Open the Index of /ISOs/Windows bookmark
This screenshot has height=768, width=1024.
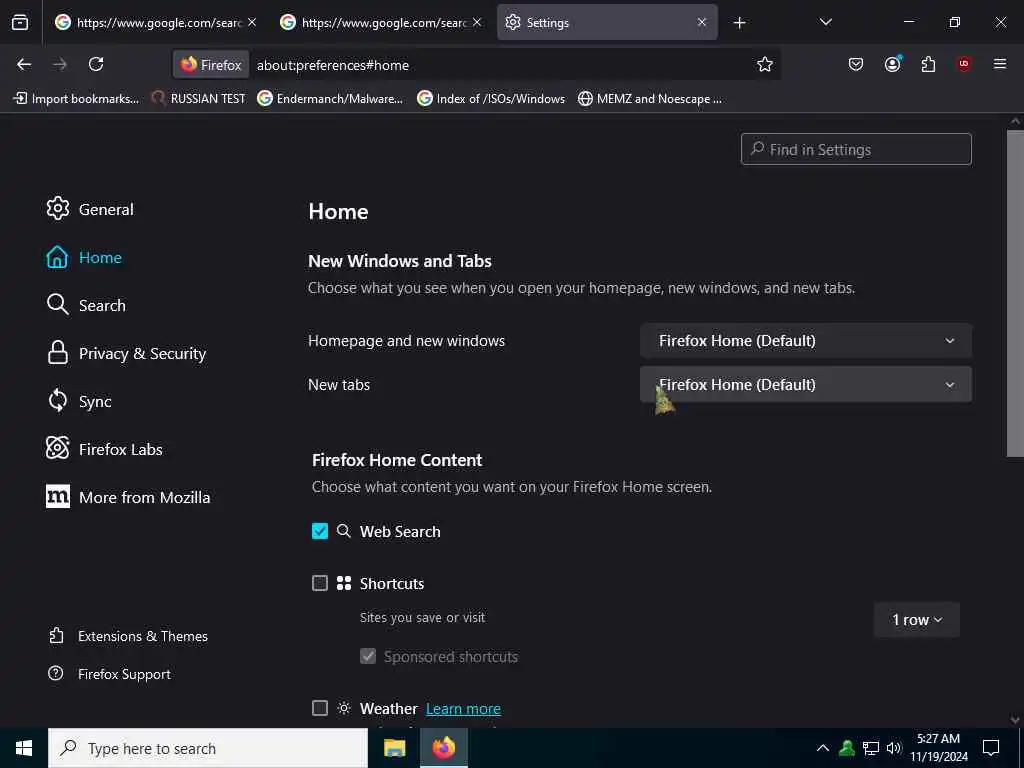[x=491, y=99]
